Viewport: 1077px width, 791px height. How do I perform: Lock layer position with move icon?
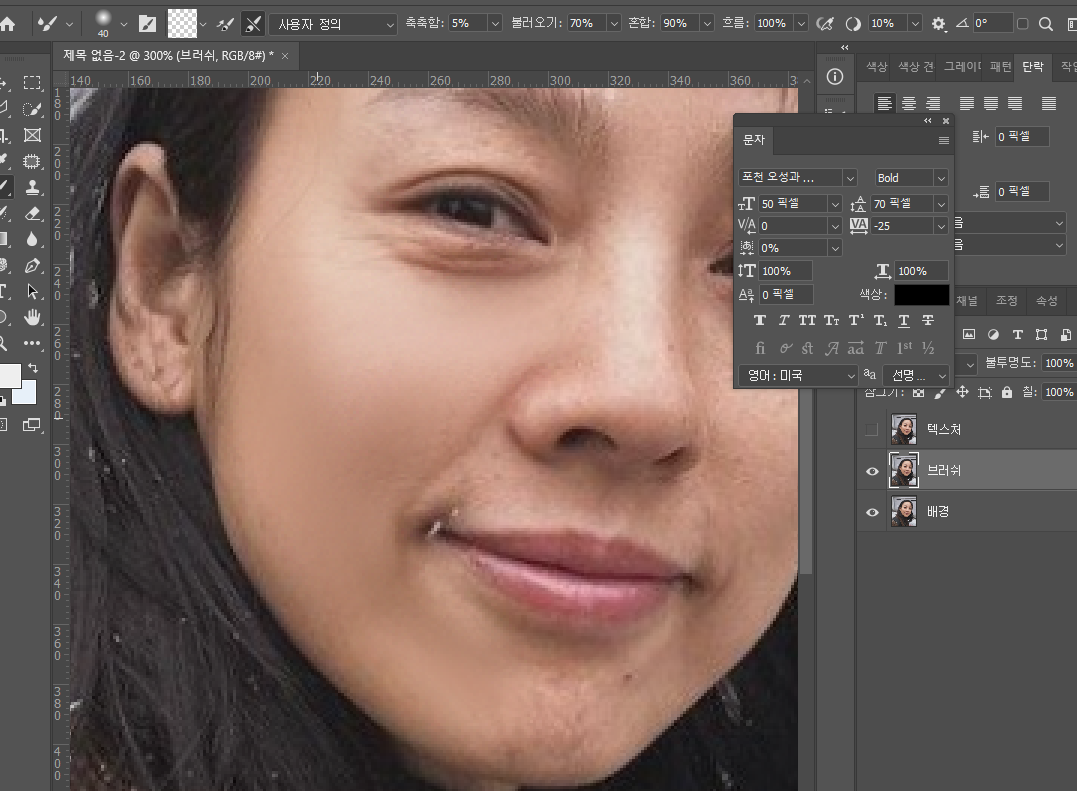962,392
